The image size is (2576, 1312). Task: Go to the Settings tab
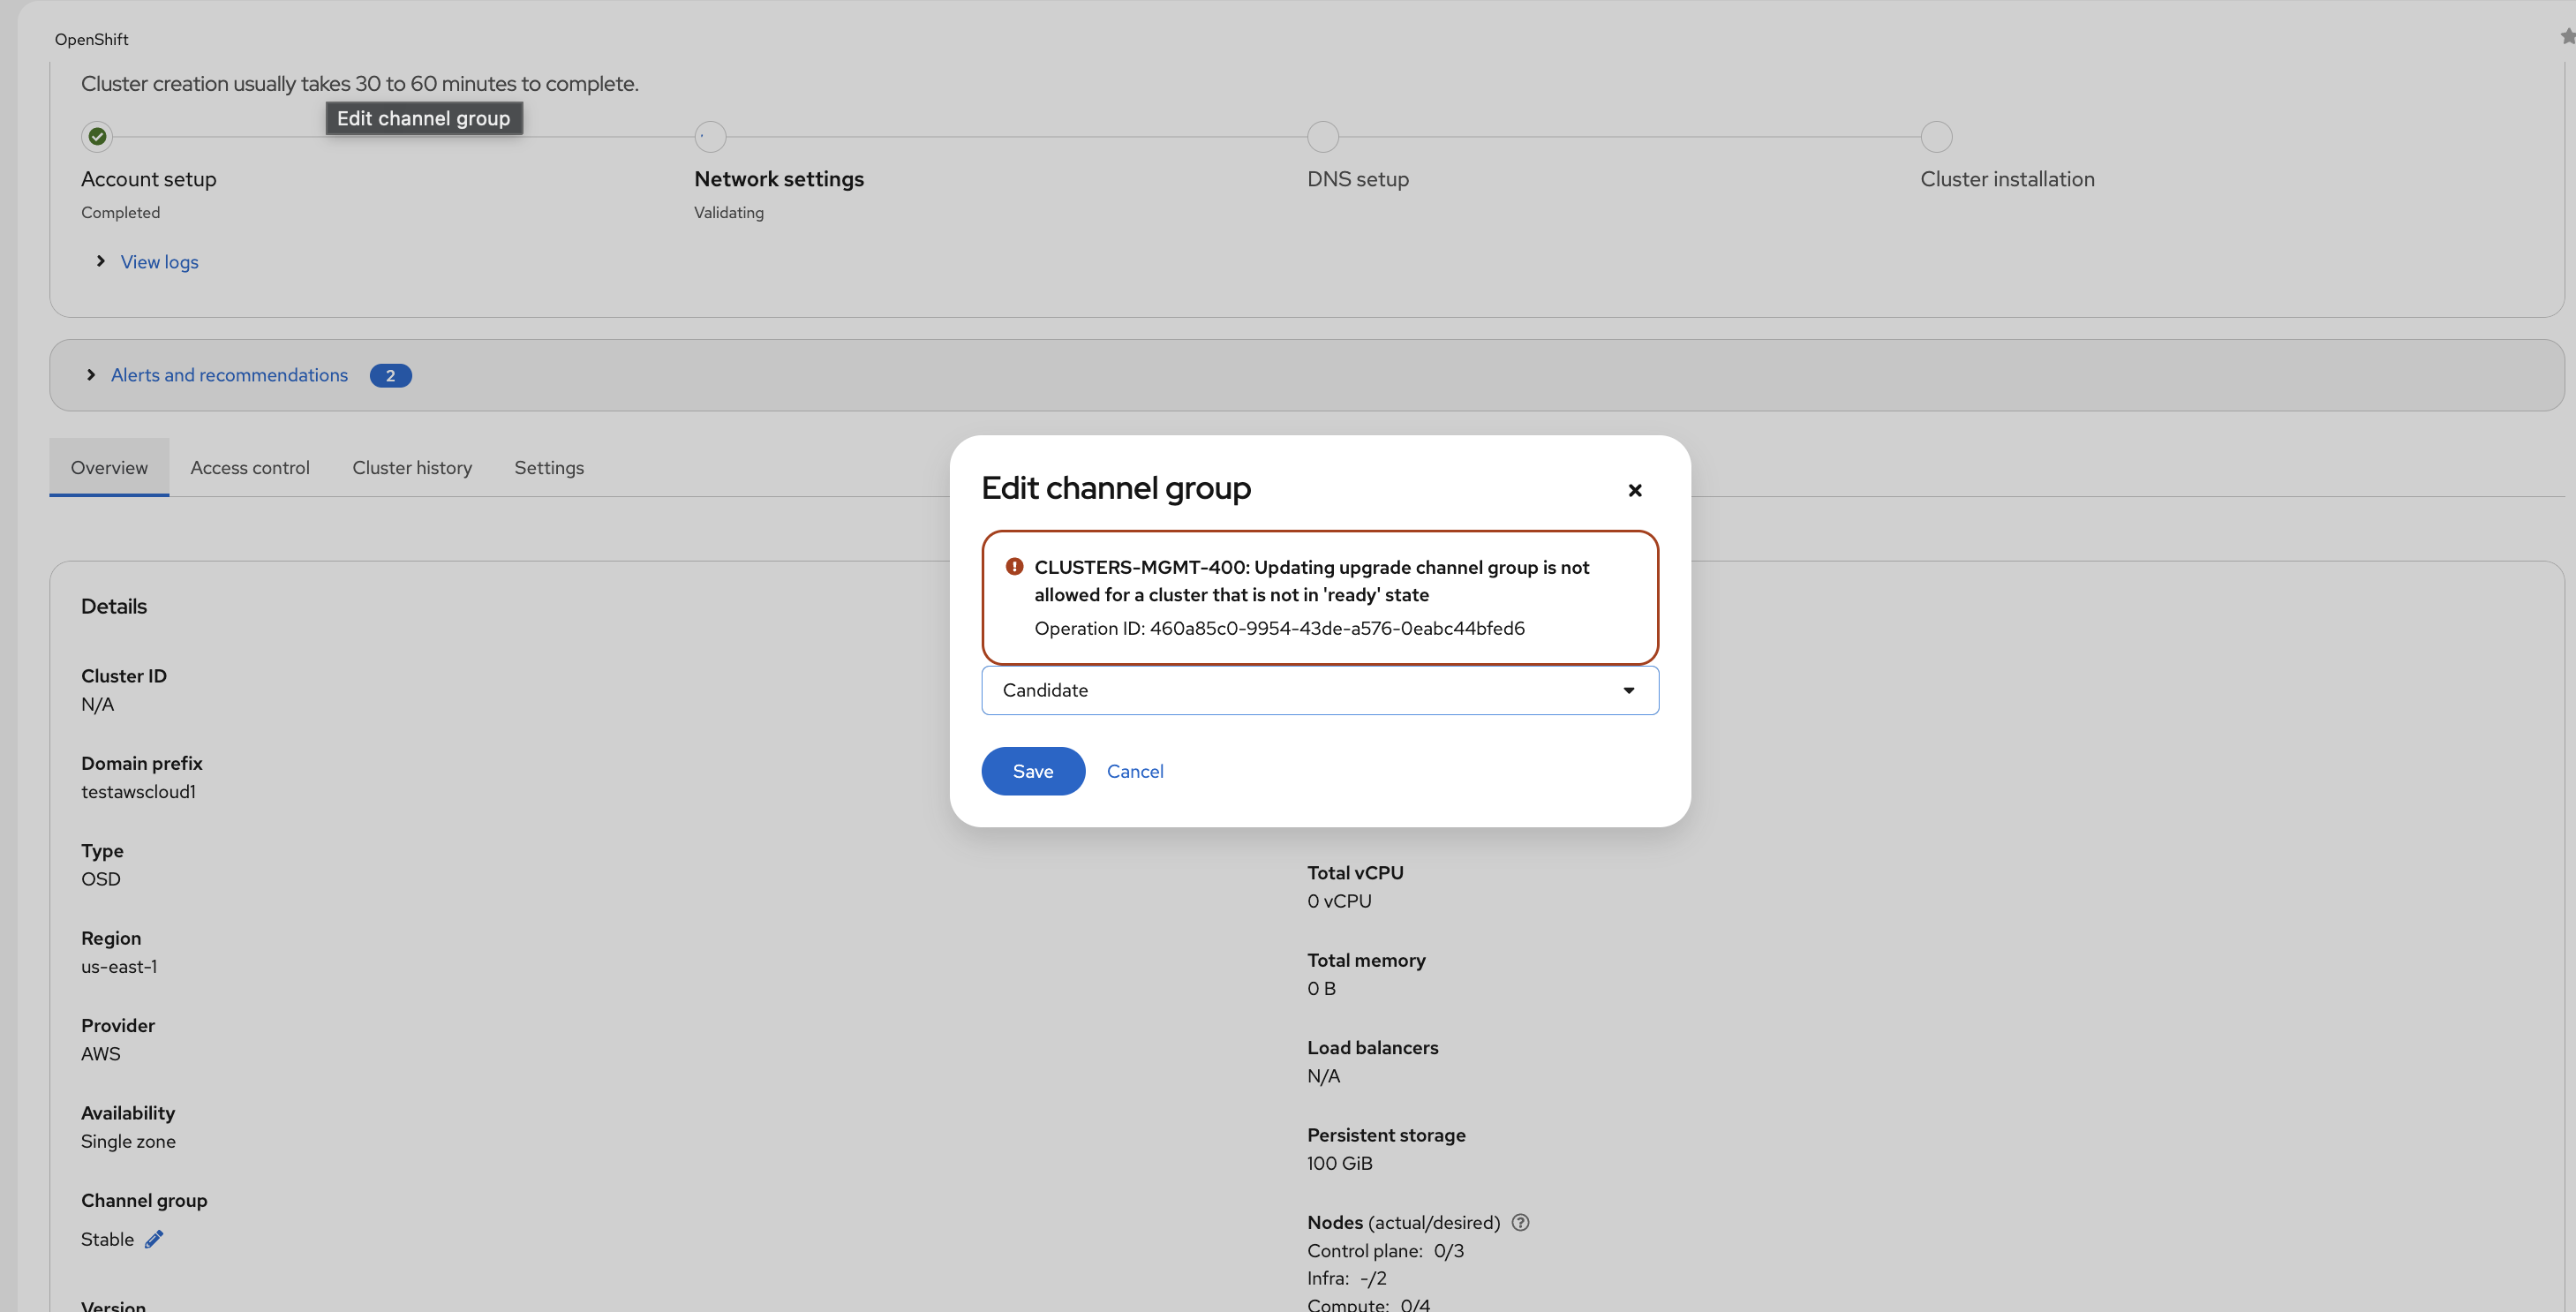click(x=549, y=468)
